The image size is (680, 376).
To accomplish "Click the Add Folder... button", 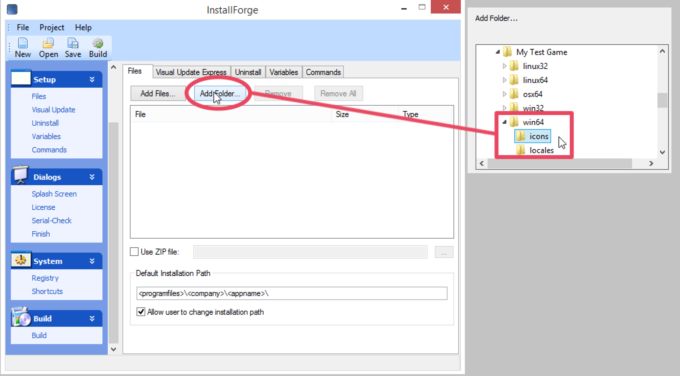I will point(220,94).
